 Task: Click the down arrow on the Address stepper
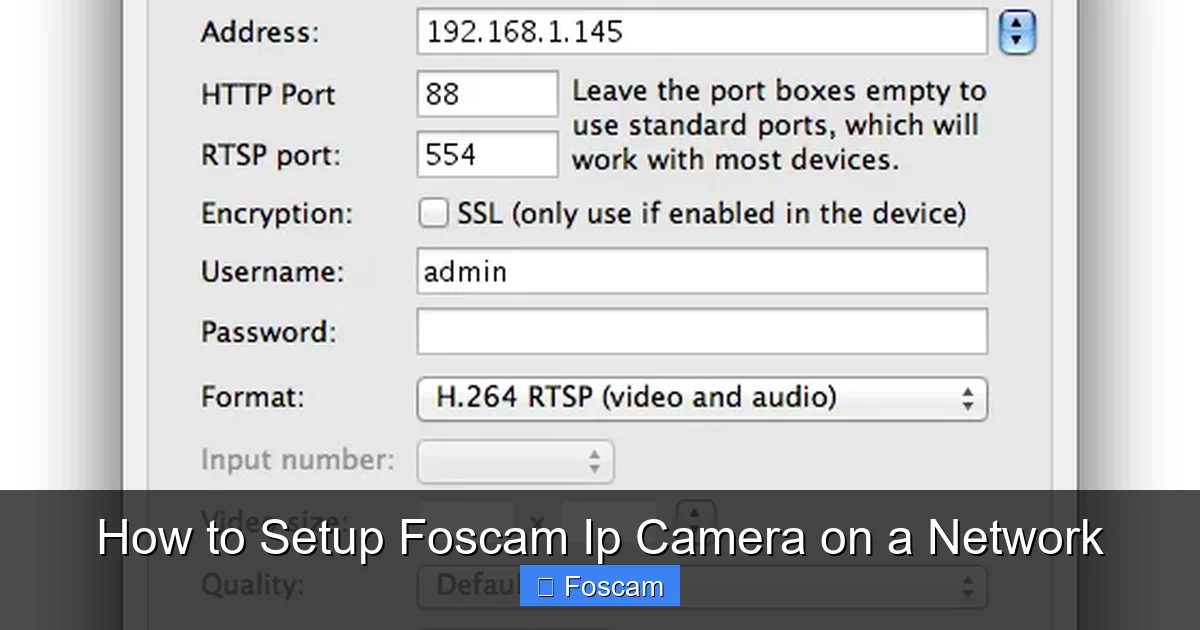(x=1018, y=41)
